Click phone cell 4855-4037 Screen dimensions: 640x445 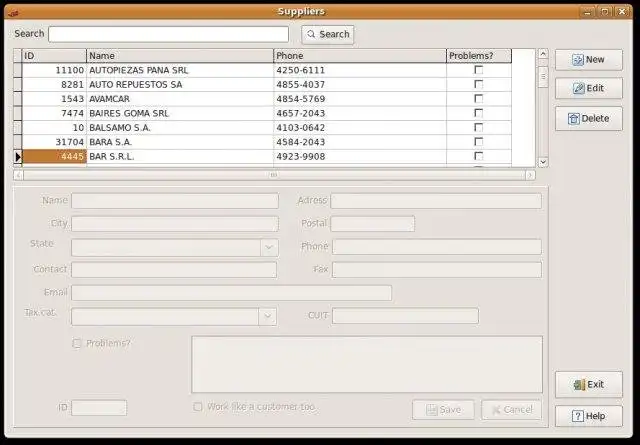pos(360,85)
